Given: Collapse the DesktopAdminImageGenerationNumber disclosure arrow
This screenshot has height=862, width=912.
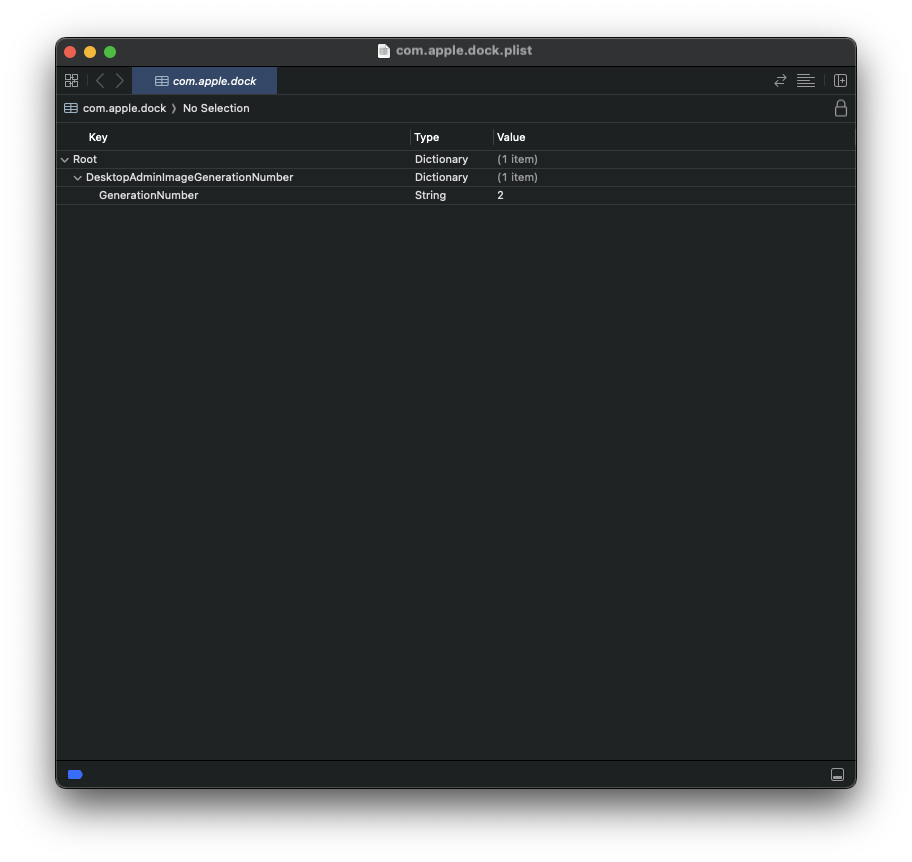Looking at the screenshot, I should [x=78, y=178].
